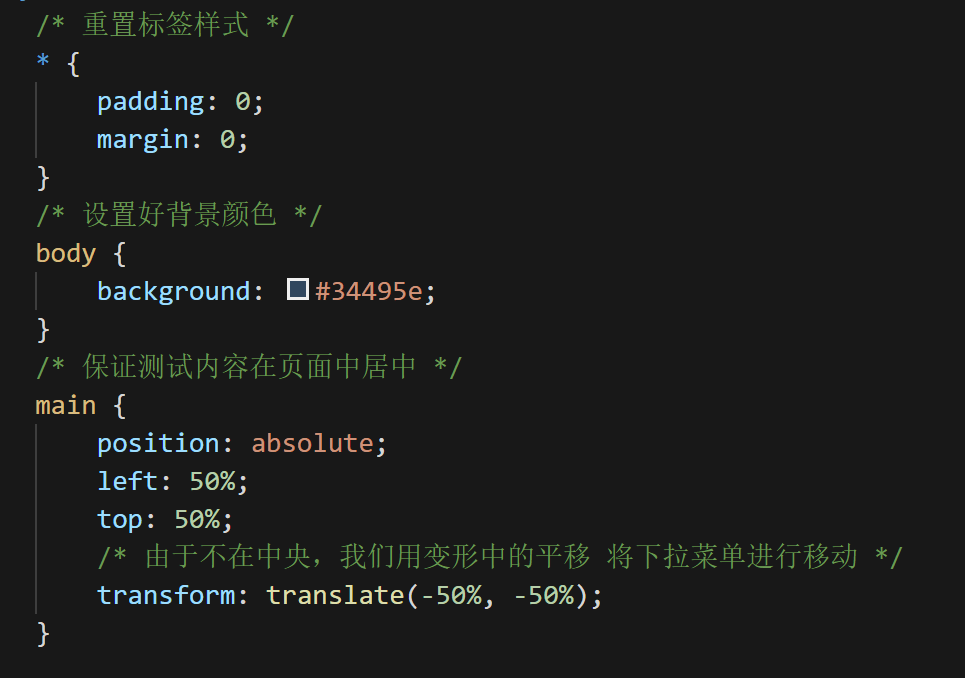
Task: Click the 设置好背景颜色 comment
Action: pyautogui.click(x=179, y=215)
